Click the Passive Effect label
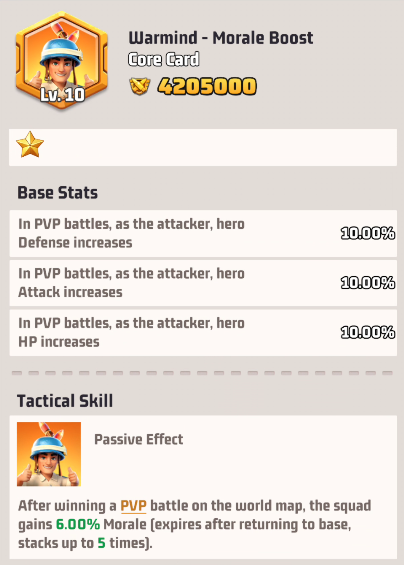The image size is (404, 565). (139, 439)
